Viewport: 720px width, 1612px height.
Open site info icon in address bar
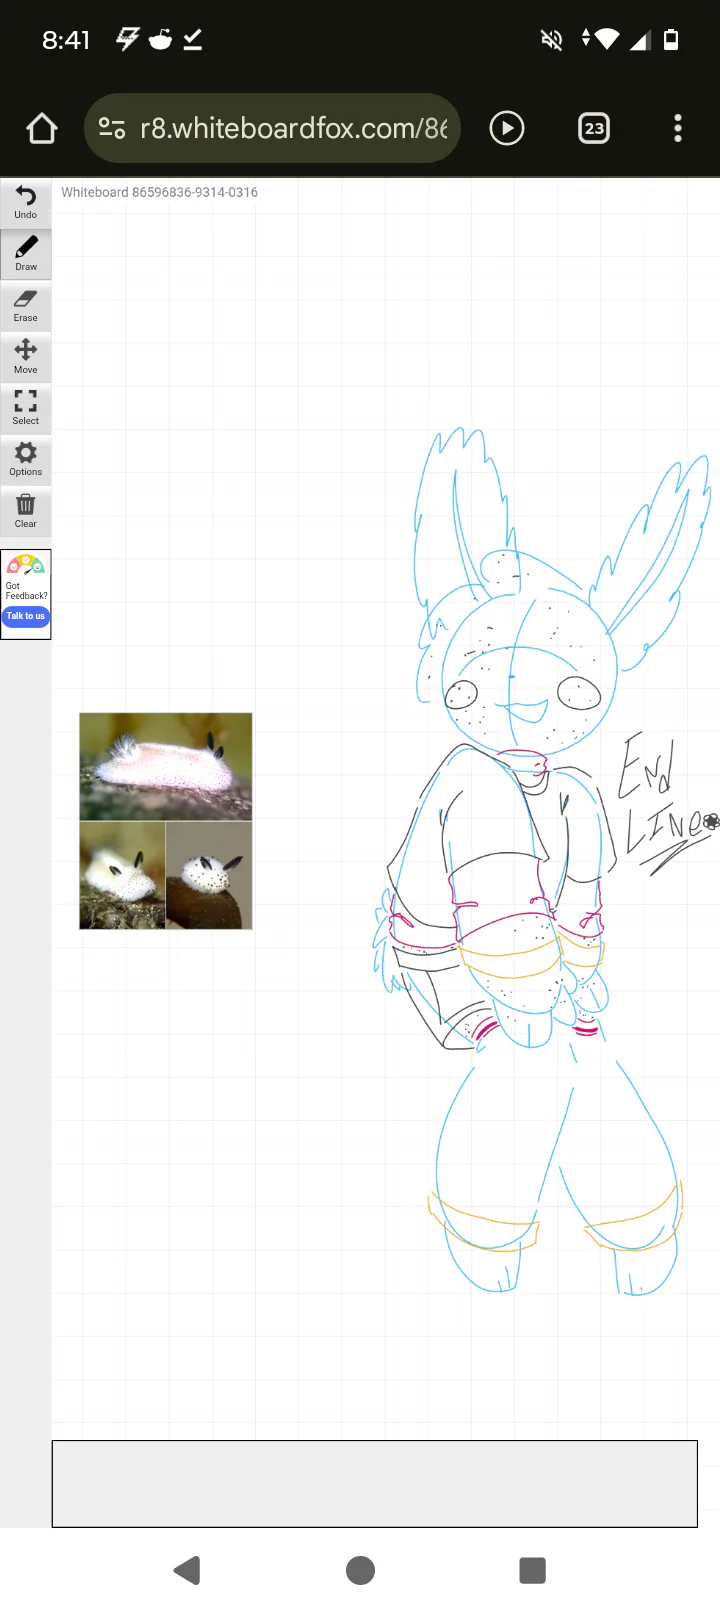click(x=112, y=128)
